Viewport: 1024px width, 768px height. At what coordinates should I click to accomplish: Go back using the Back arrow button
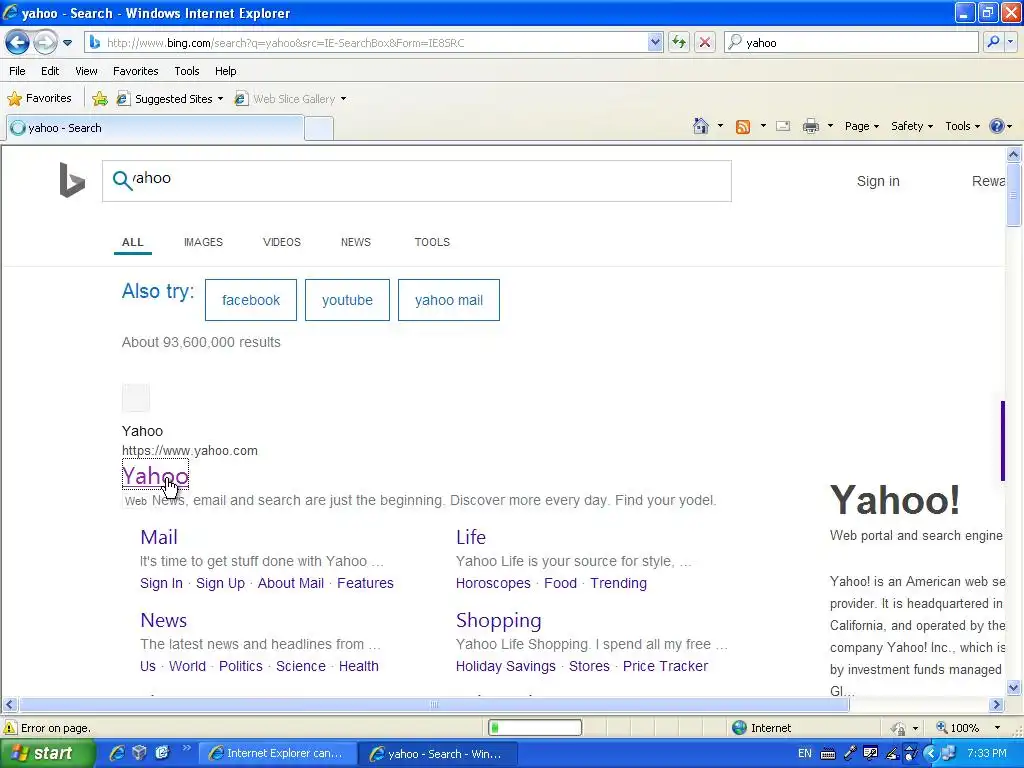tap(17, 43)
